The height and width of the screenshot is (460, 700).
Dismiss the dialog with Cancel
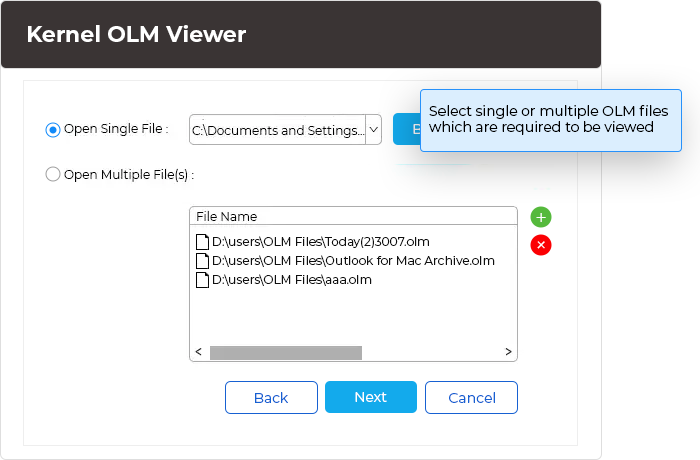(471, 397)
